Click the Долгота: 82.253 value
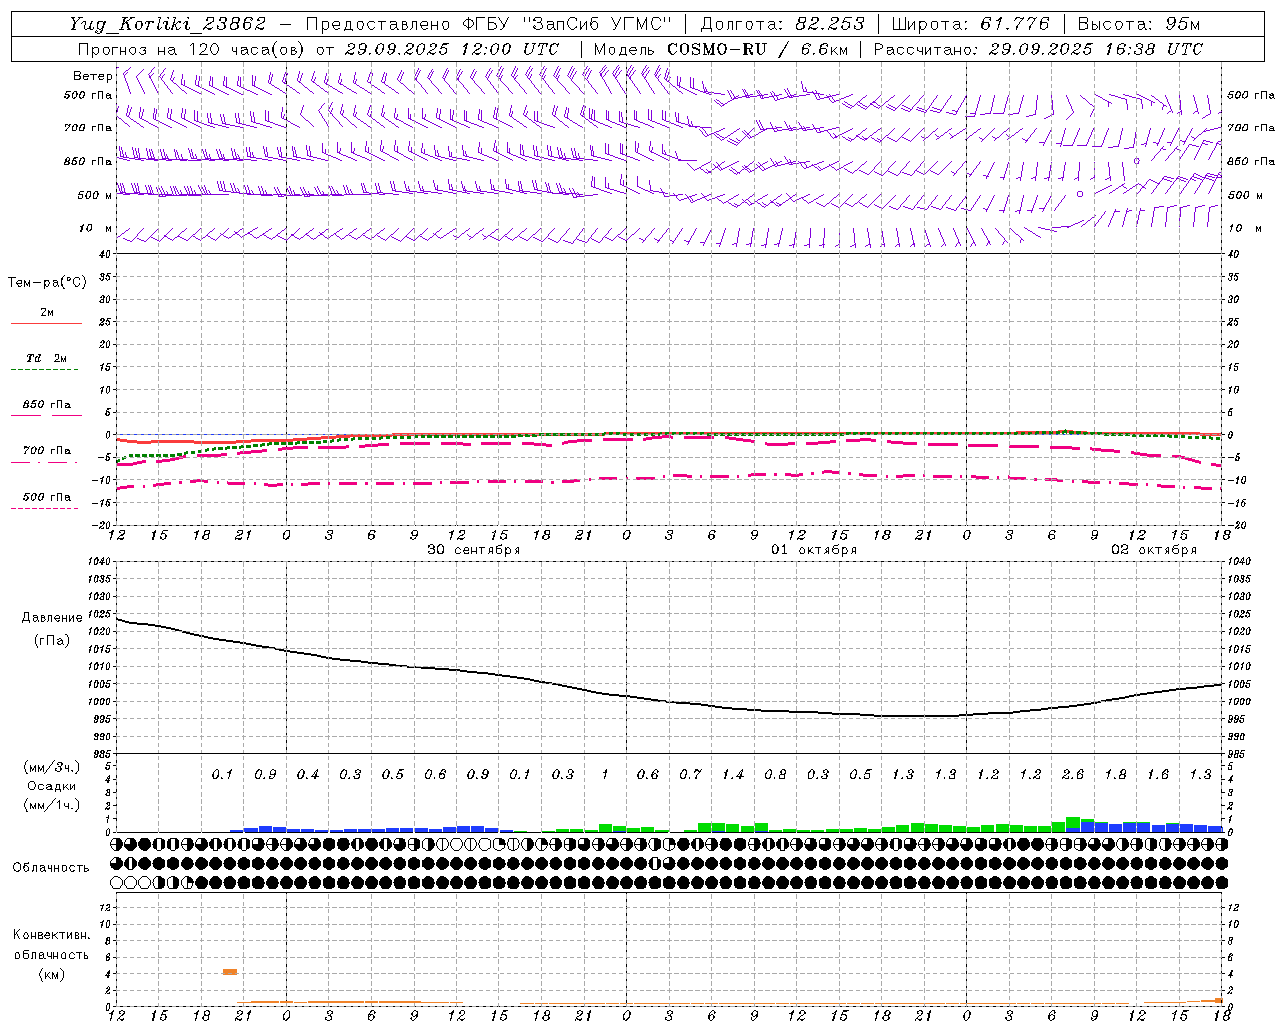 coord(782,24)
